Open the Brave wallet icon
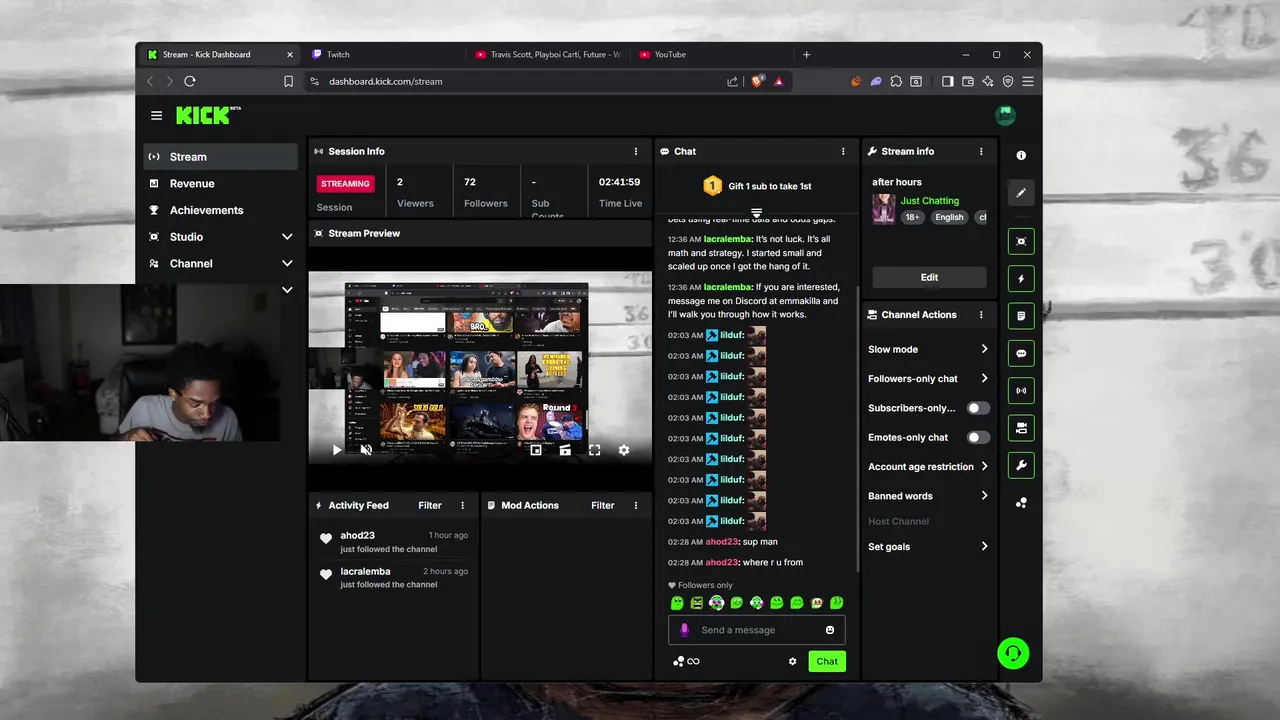The width and height of the screenshot is (1280, 720). point(968,81)
